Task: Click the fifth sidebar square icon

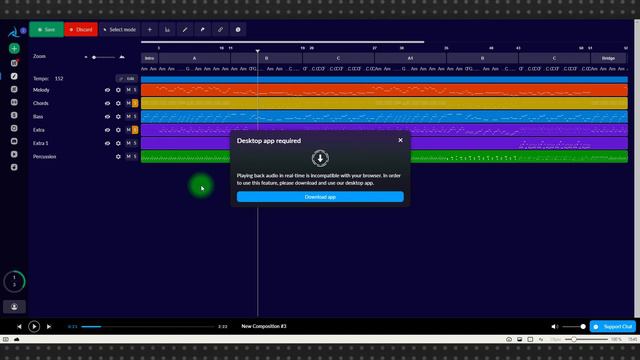Action: pos(14,102)
